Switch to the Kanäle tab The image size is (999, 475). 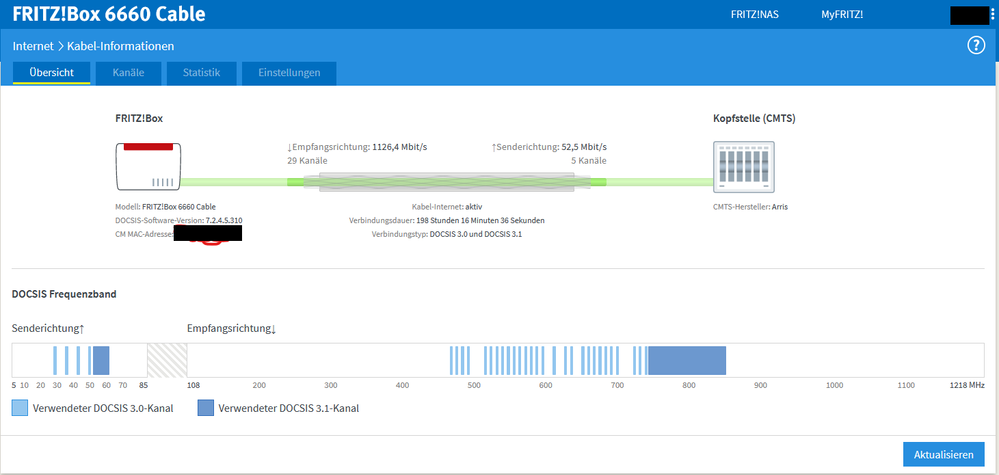pyautogui.click(x=128, y=73)
